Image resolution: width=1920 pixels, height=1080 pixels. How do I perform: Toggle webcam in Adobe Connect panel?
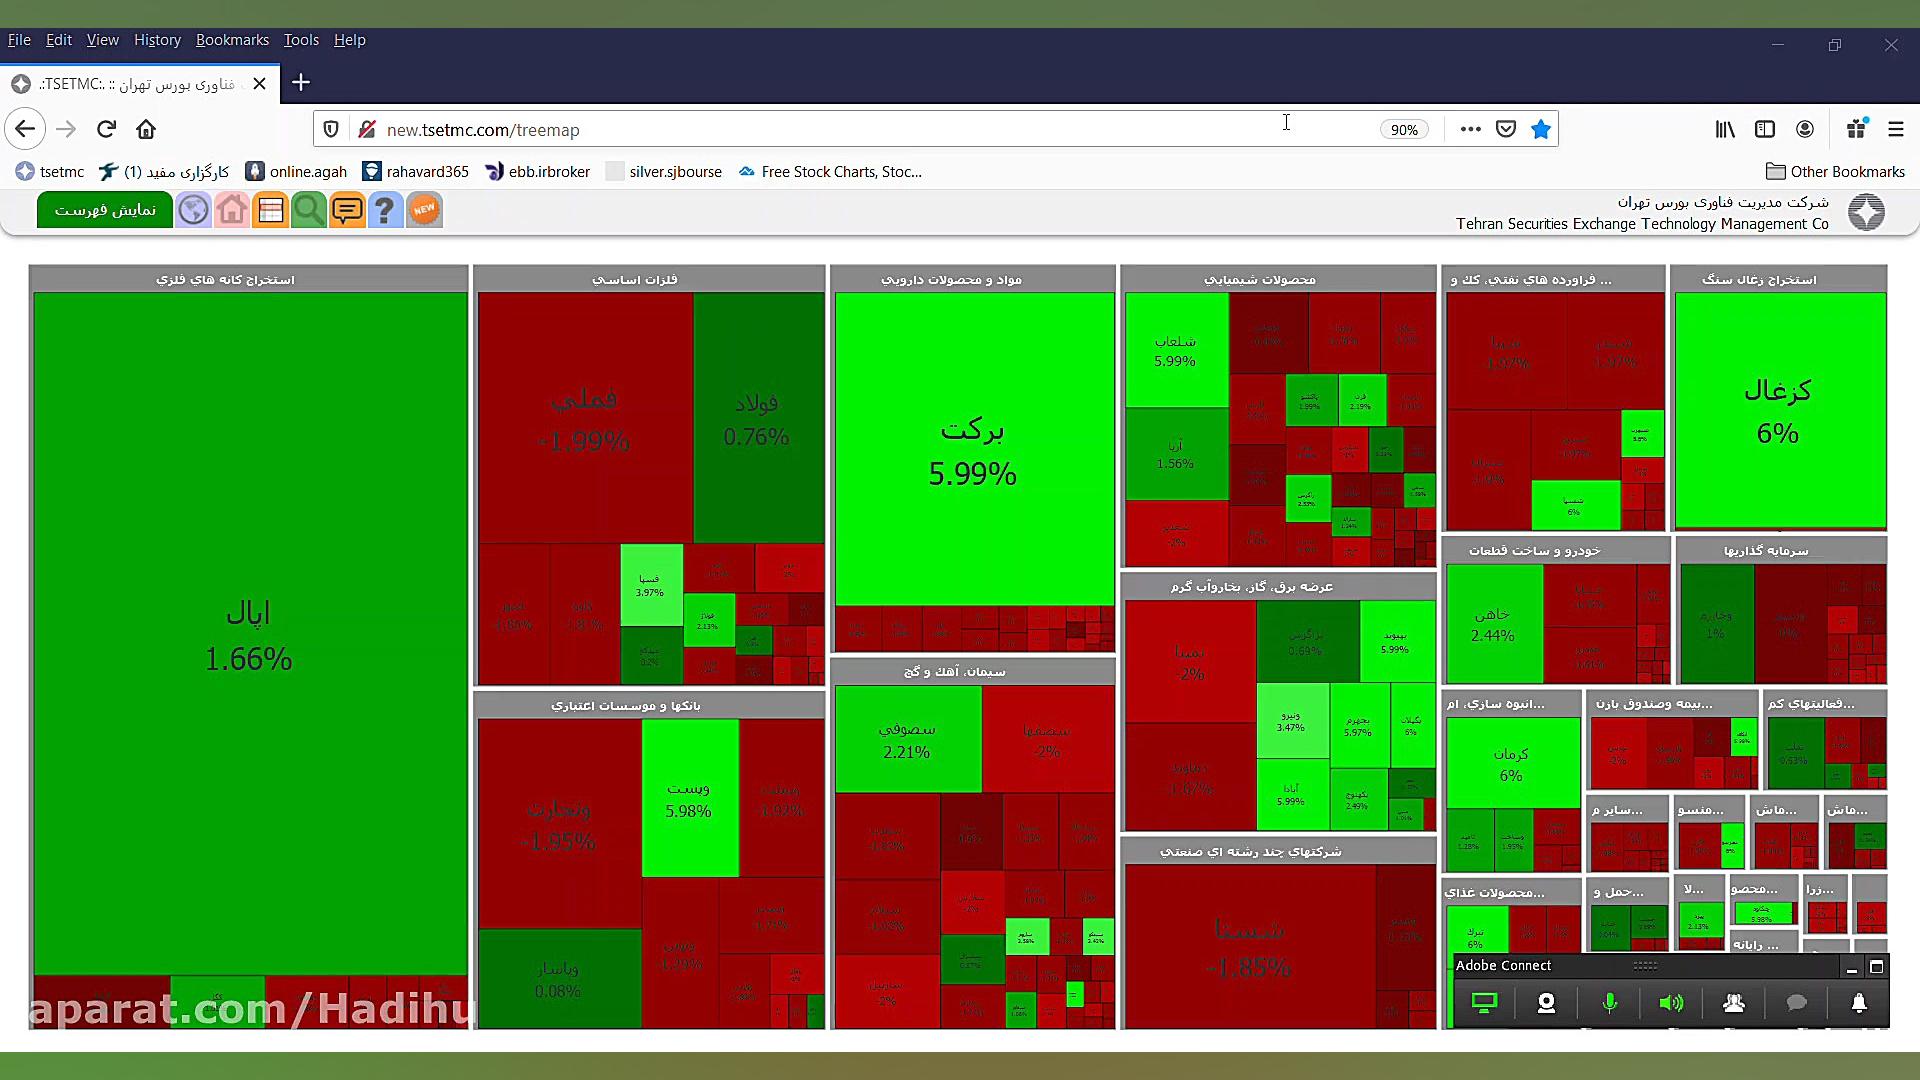pos(1546,1003)
